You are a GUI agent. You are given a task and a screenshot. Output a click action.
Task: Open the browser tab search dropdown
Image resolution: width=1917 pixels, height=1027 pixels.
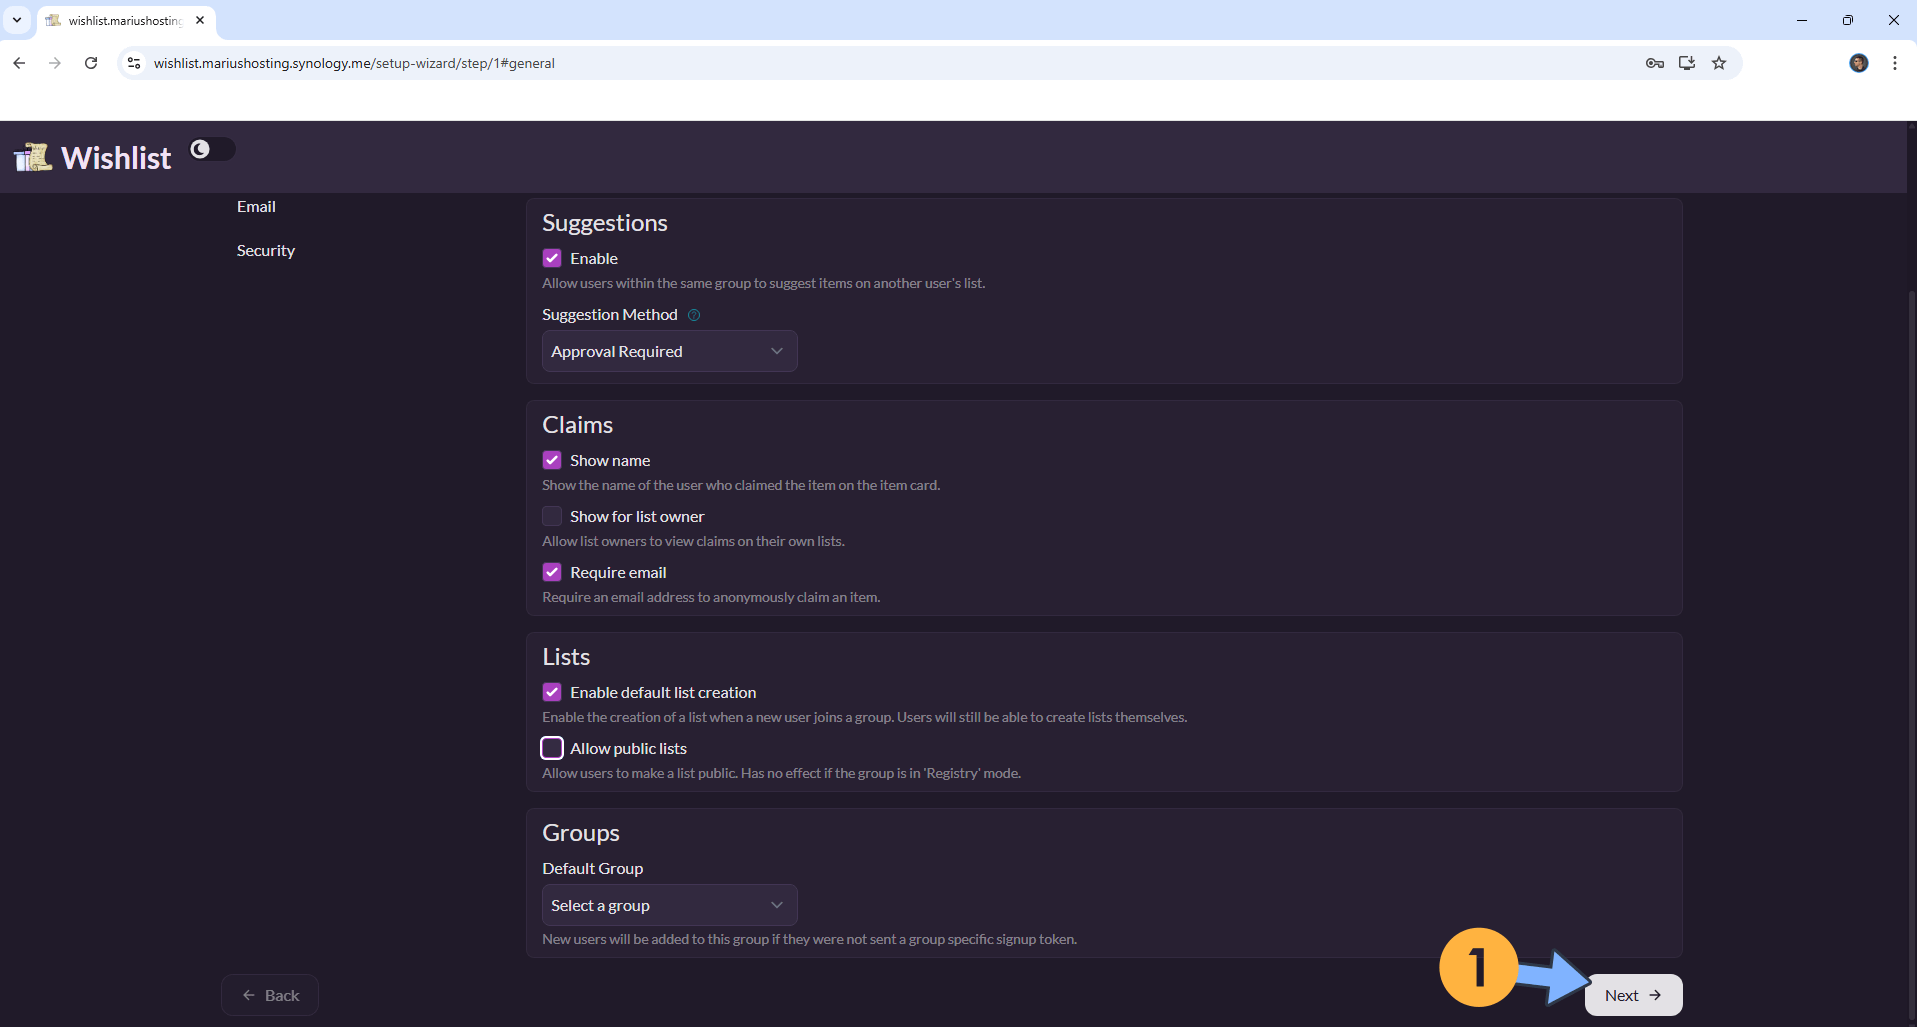[17, 20]
